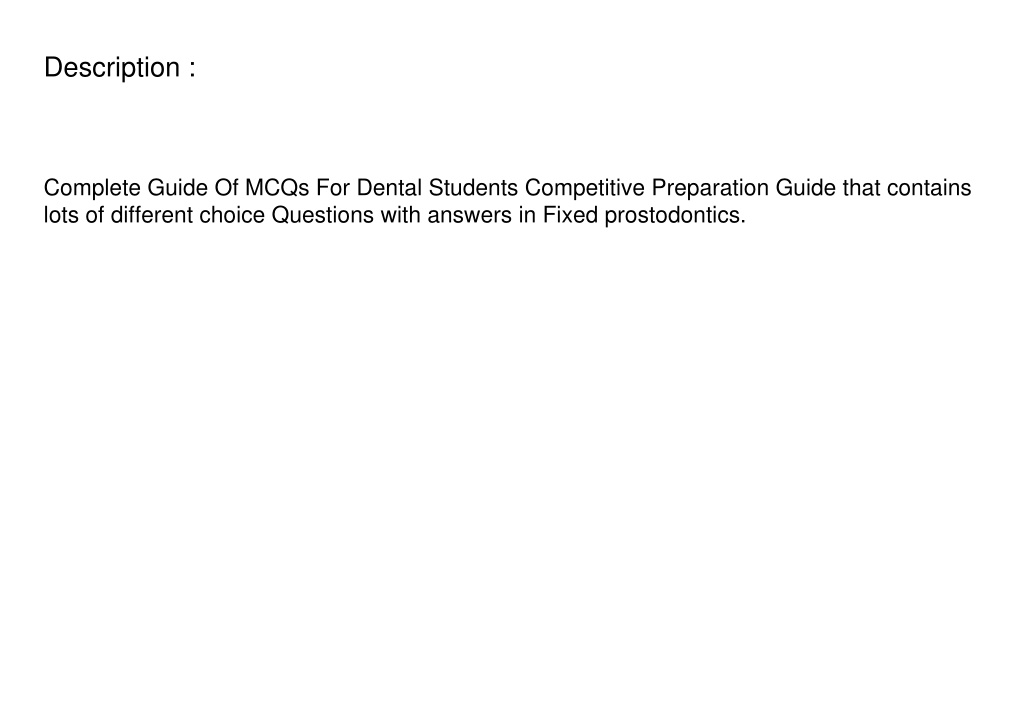The image size is (1024, 723).
Task: Click the word 'Complete' in paragraph
Action: (x=92, y=189)
